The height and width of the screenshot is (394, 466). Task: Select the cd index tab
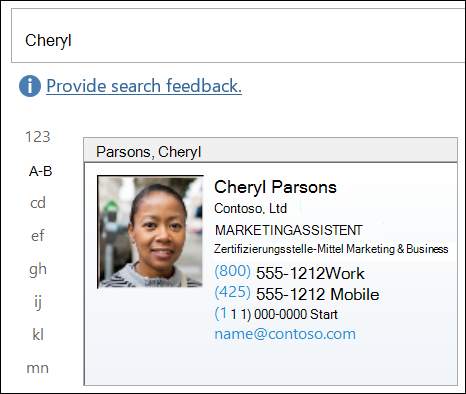(x=38, y=203)
